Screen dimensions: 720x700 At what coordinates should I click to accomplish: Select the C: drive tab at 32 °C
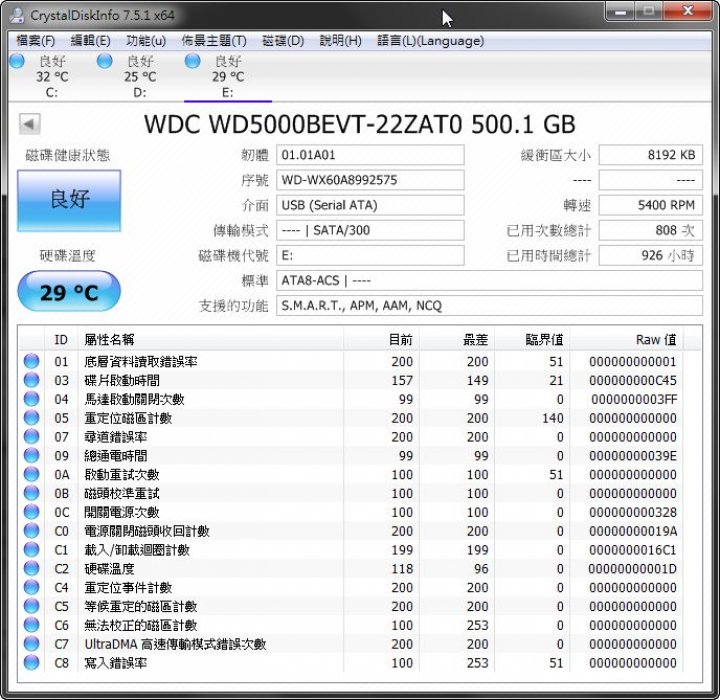click(52, 76)
